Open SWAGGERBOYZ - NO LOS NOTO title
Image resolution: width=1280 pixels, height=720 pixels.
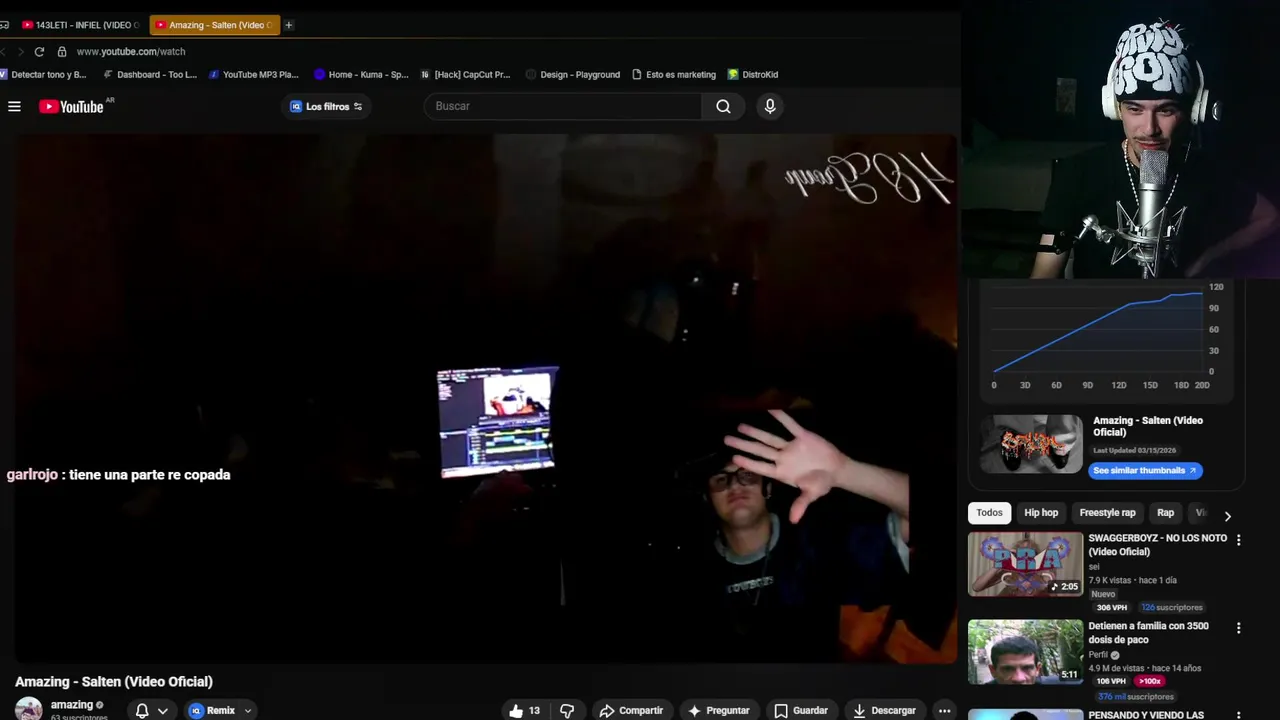[1157, 545]
